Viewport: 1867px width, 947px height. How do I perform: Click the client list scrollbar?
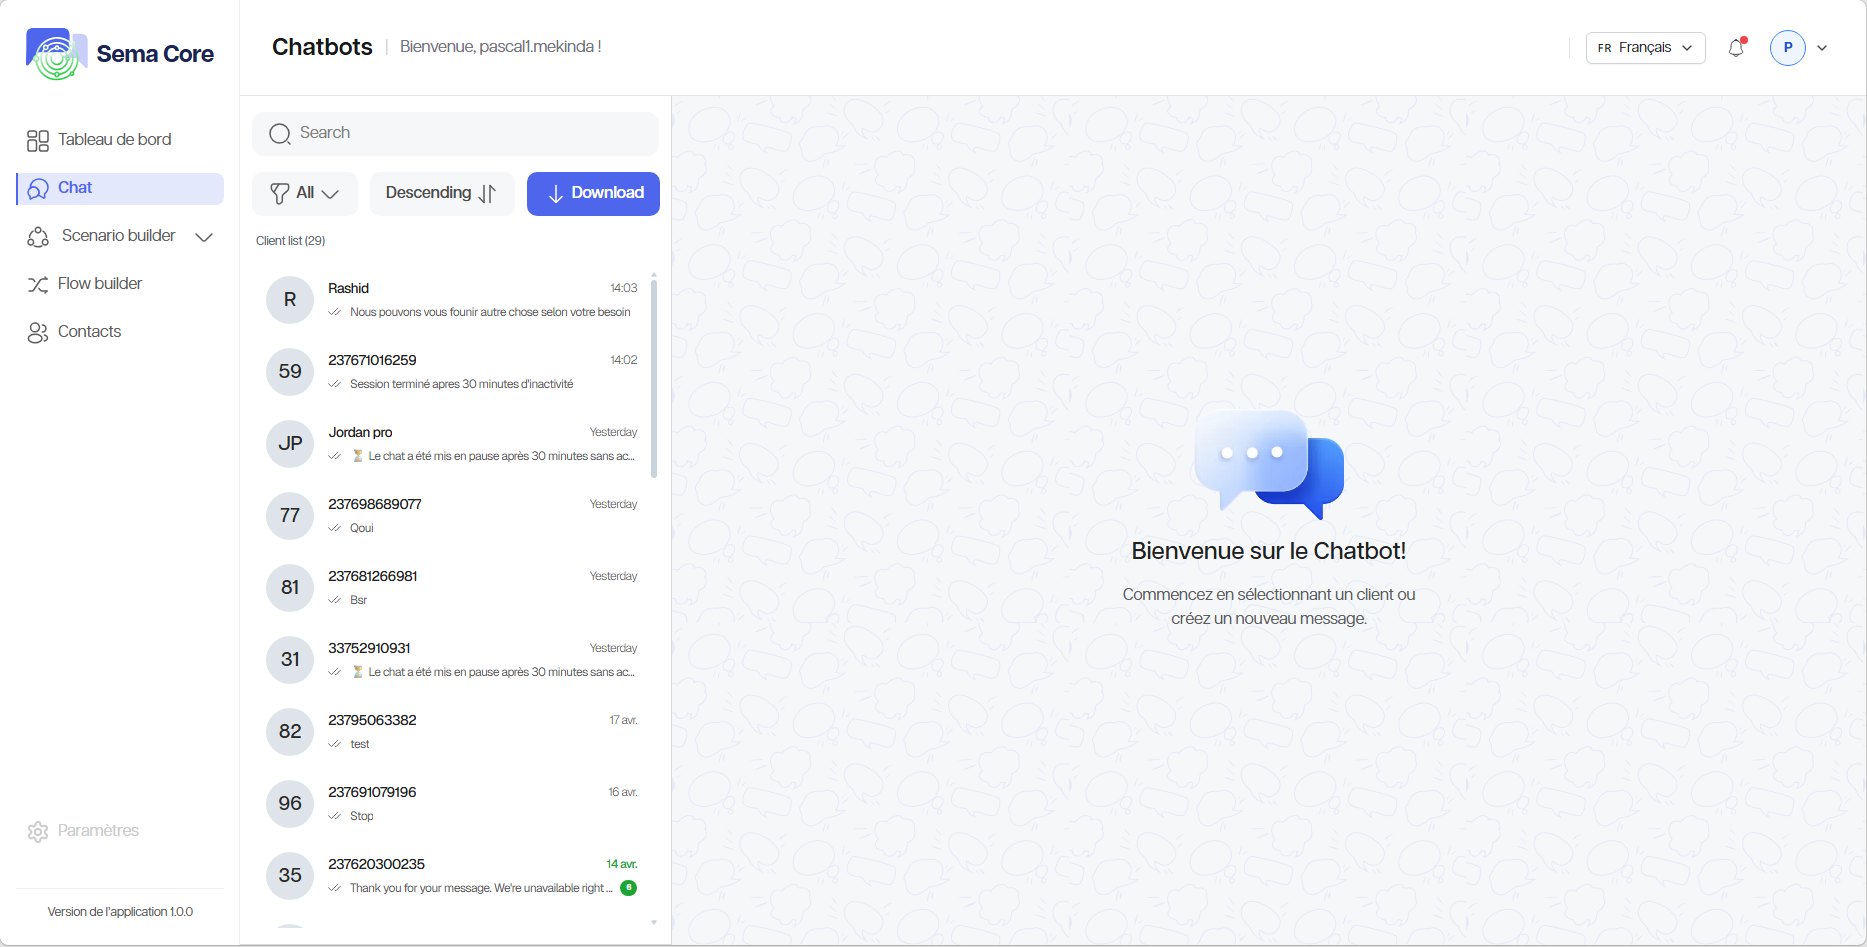(x=654, y=378)
